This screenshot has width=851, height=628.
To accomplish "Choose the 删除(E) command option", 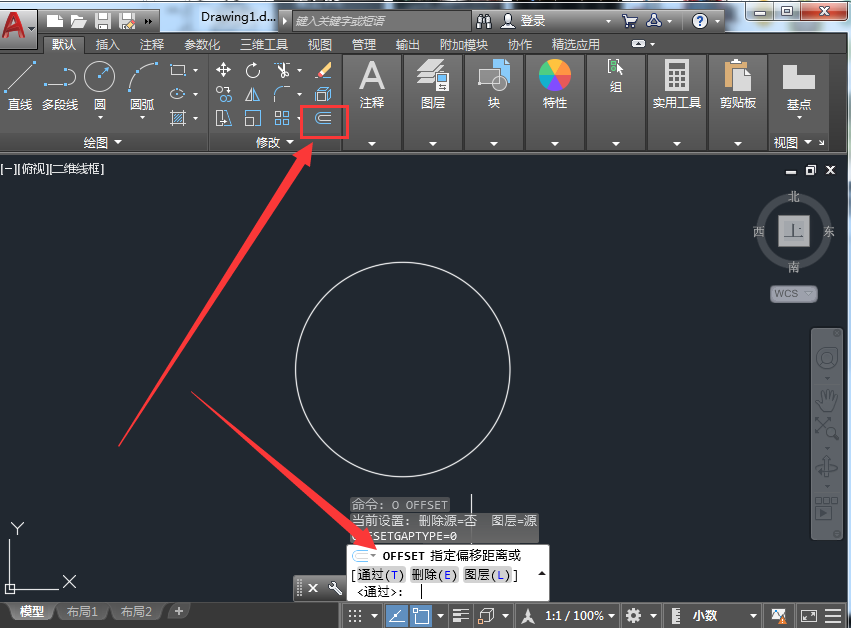I will [x=434, y=575].
